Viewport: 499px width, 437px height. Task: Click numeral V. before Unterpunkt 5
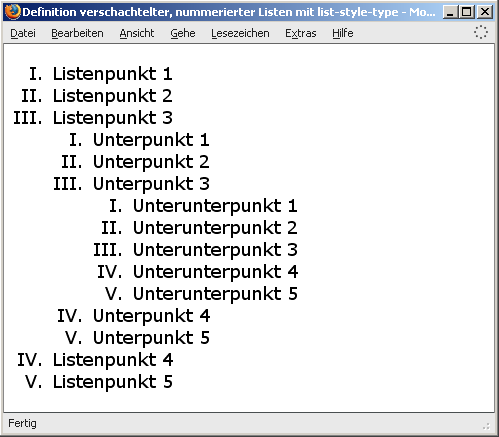[x=74, y=338]
